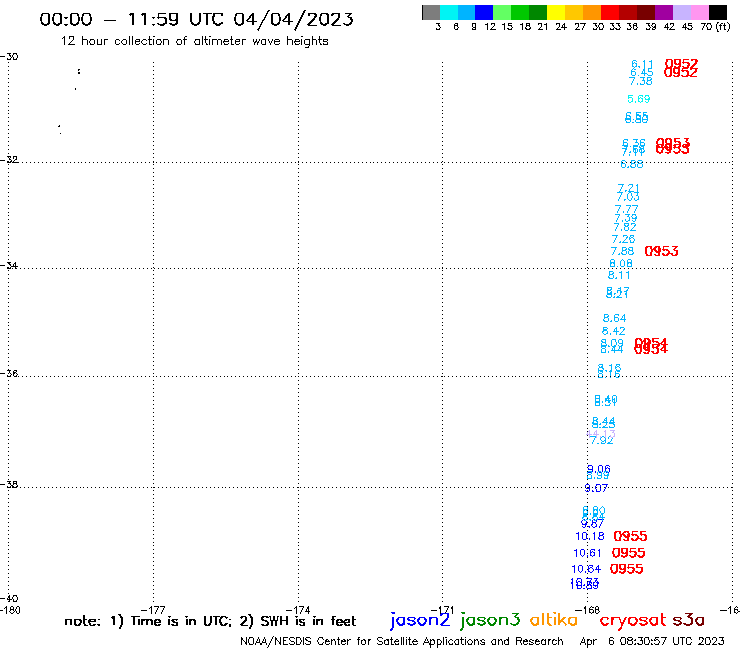Select the orange swatch in the color legend
Image resolution: width=740 pixels, height=650 pixels.
pyautogui.click(x=592, y=12)
